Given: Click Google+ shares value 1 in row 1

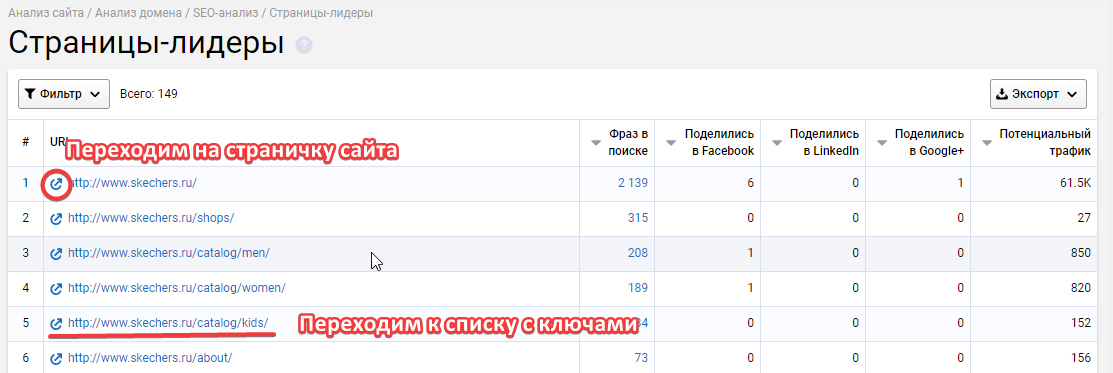Looking at the screenshot, I should tap(960, 183).
